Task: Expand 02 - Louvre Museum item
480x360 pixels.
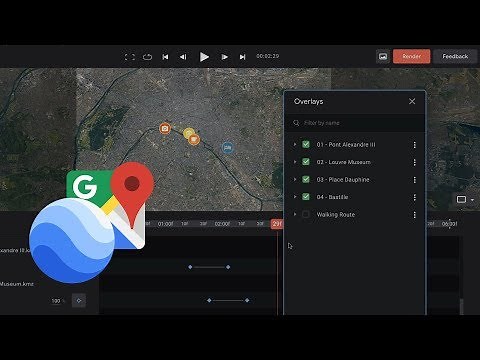Action: (x=295, y=162)
